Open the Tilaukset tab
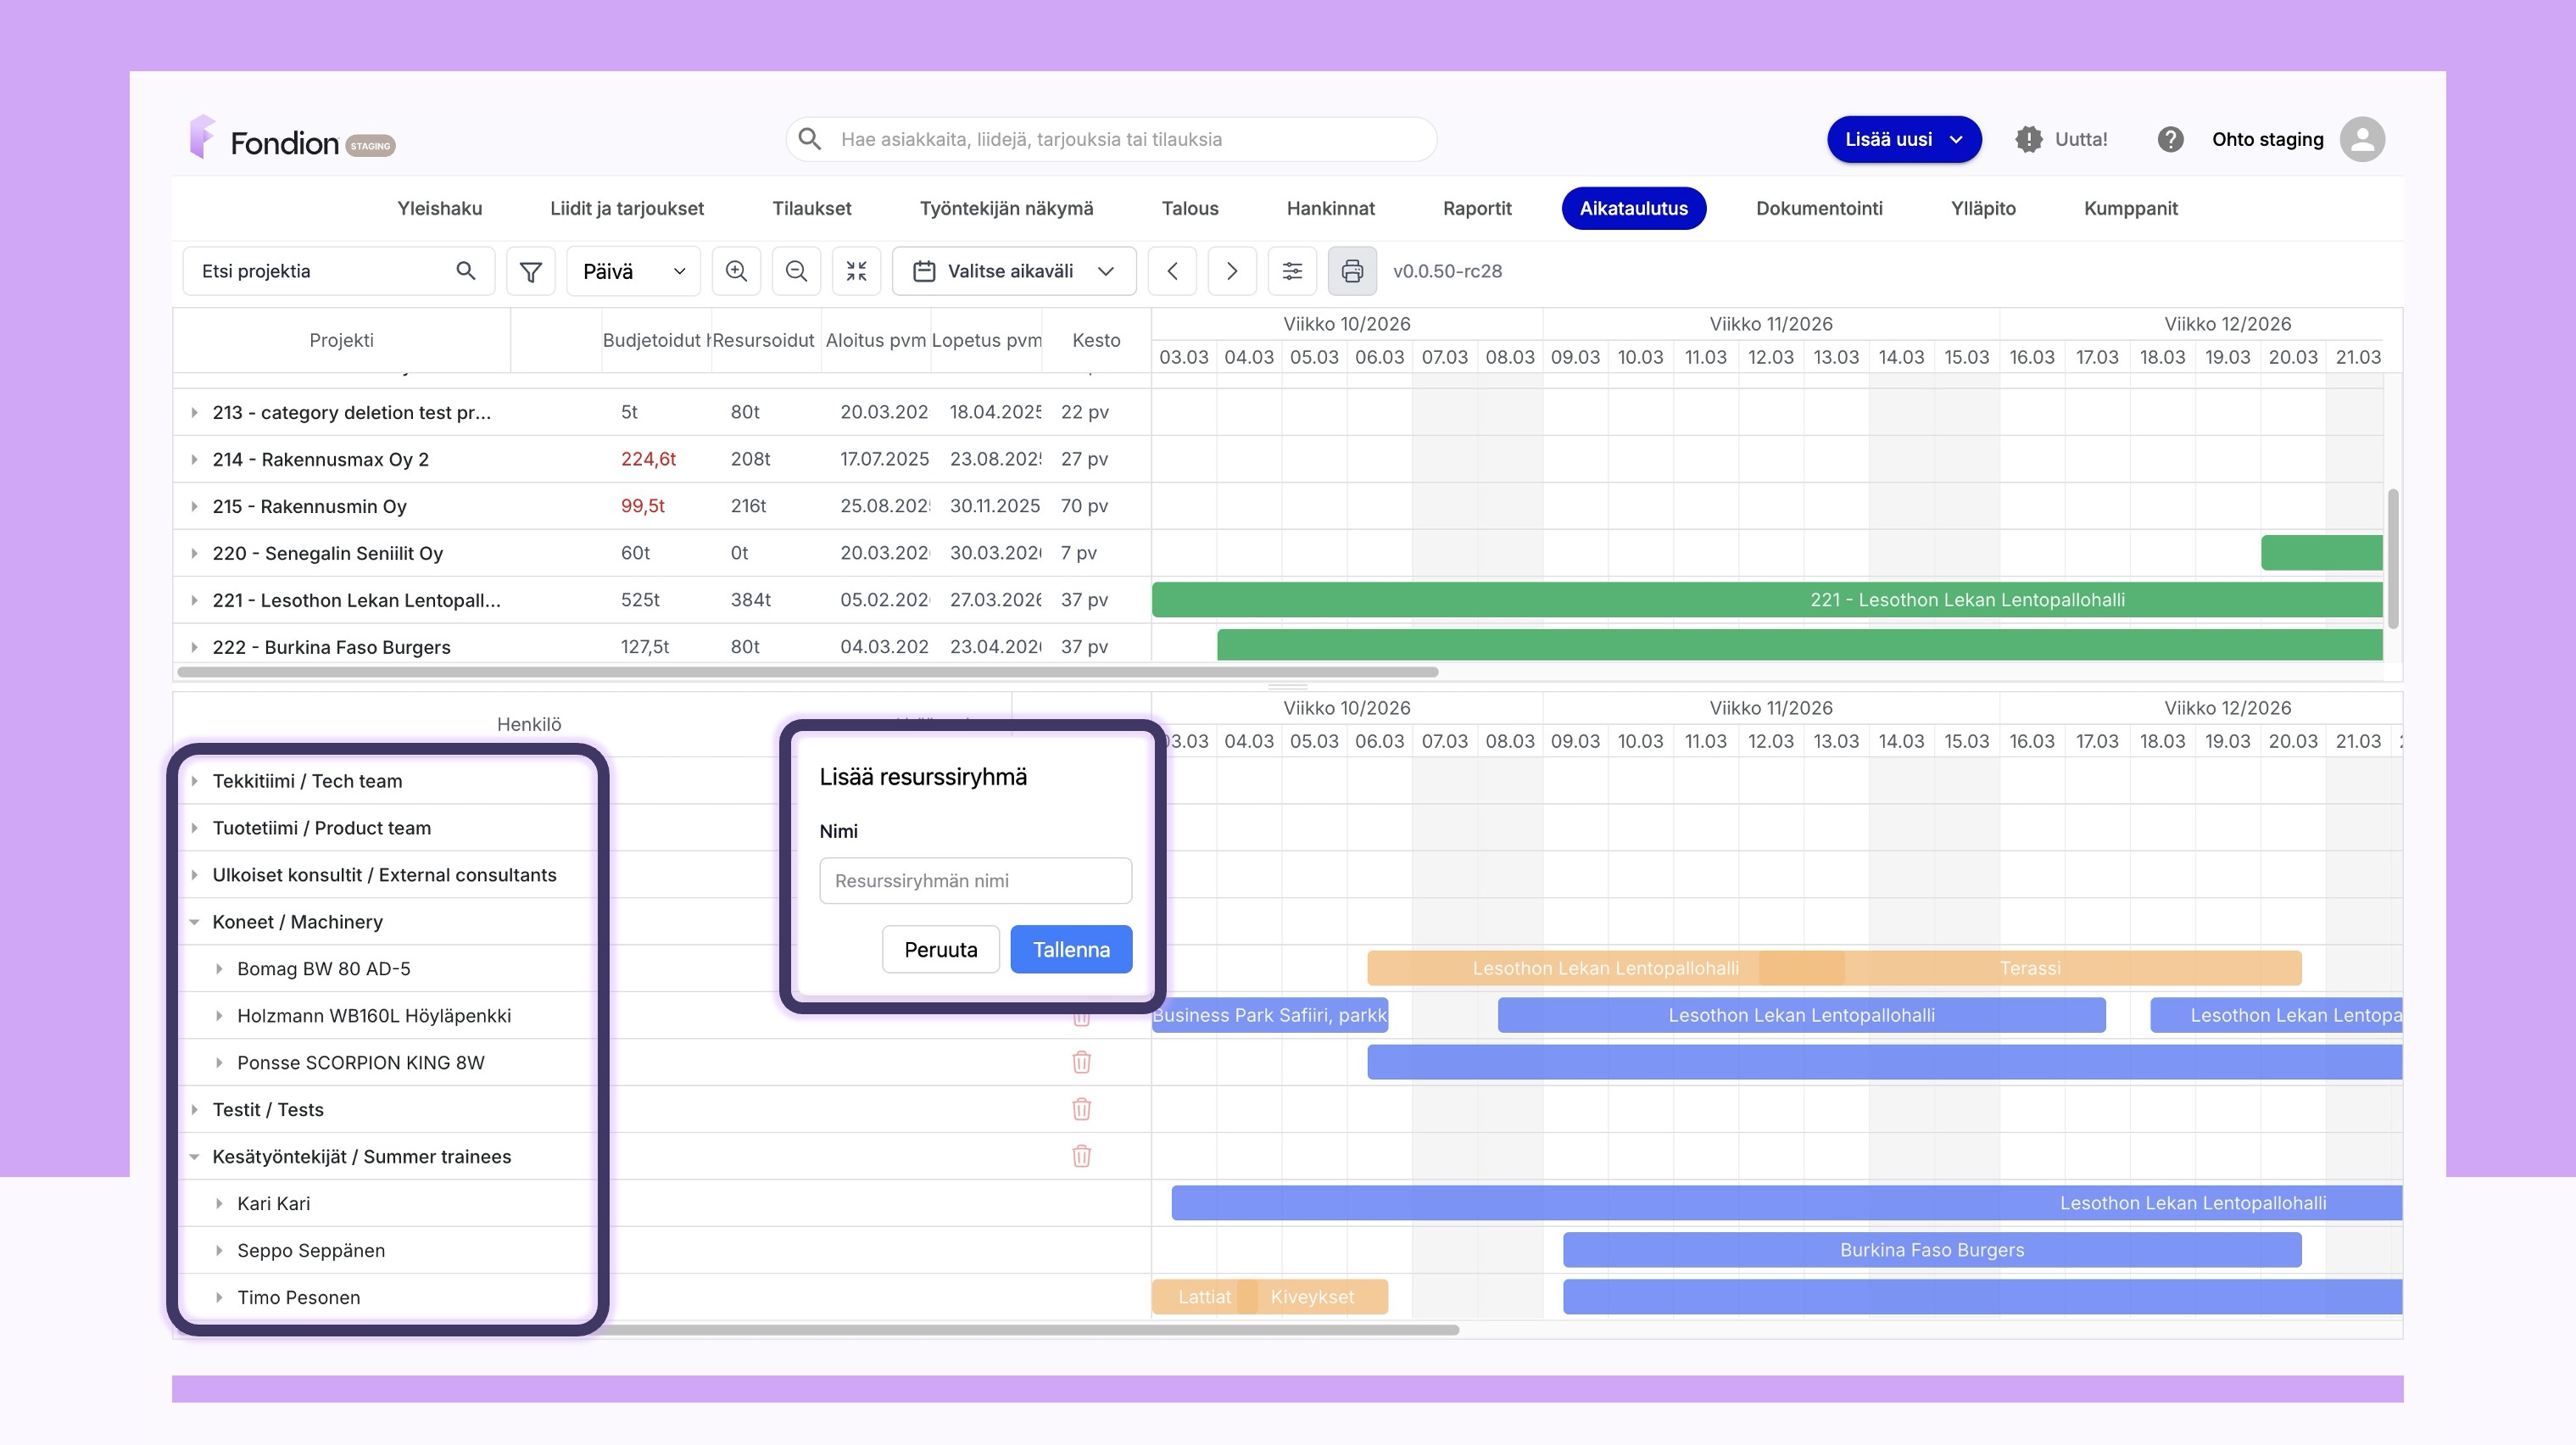 [x=811, y=208]
